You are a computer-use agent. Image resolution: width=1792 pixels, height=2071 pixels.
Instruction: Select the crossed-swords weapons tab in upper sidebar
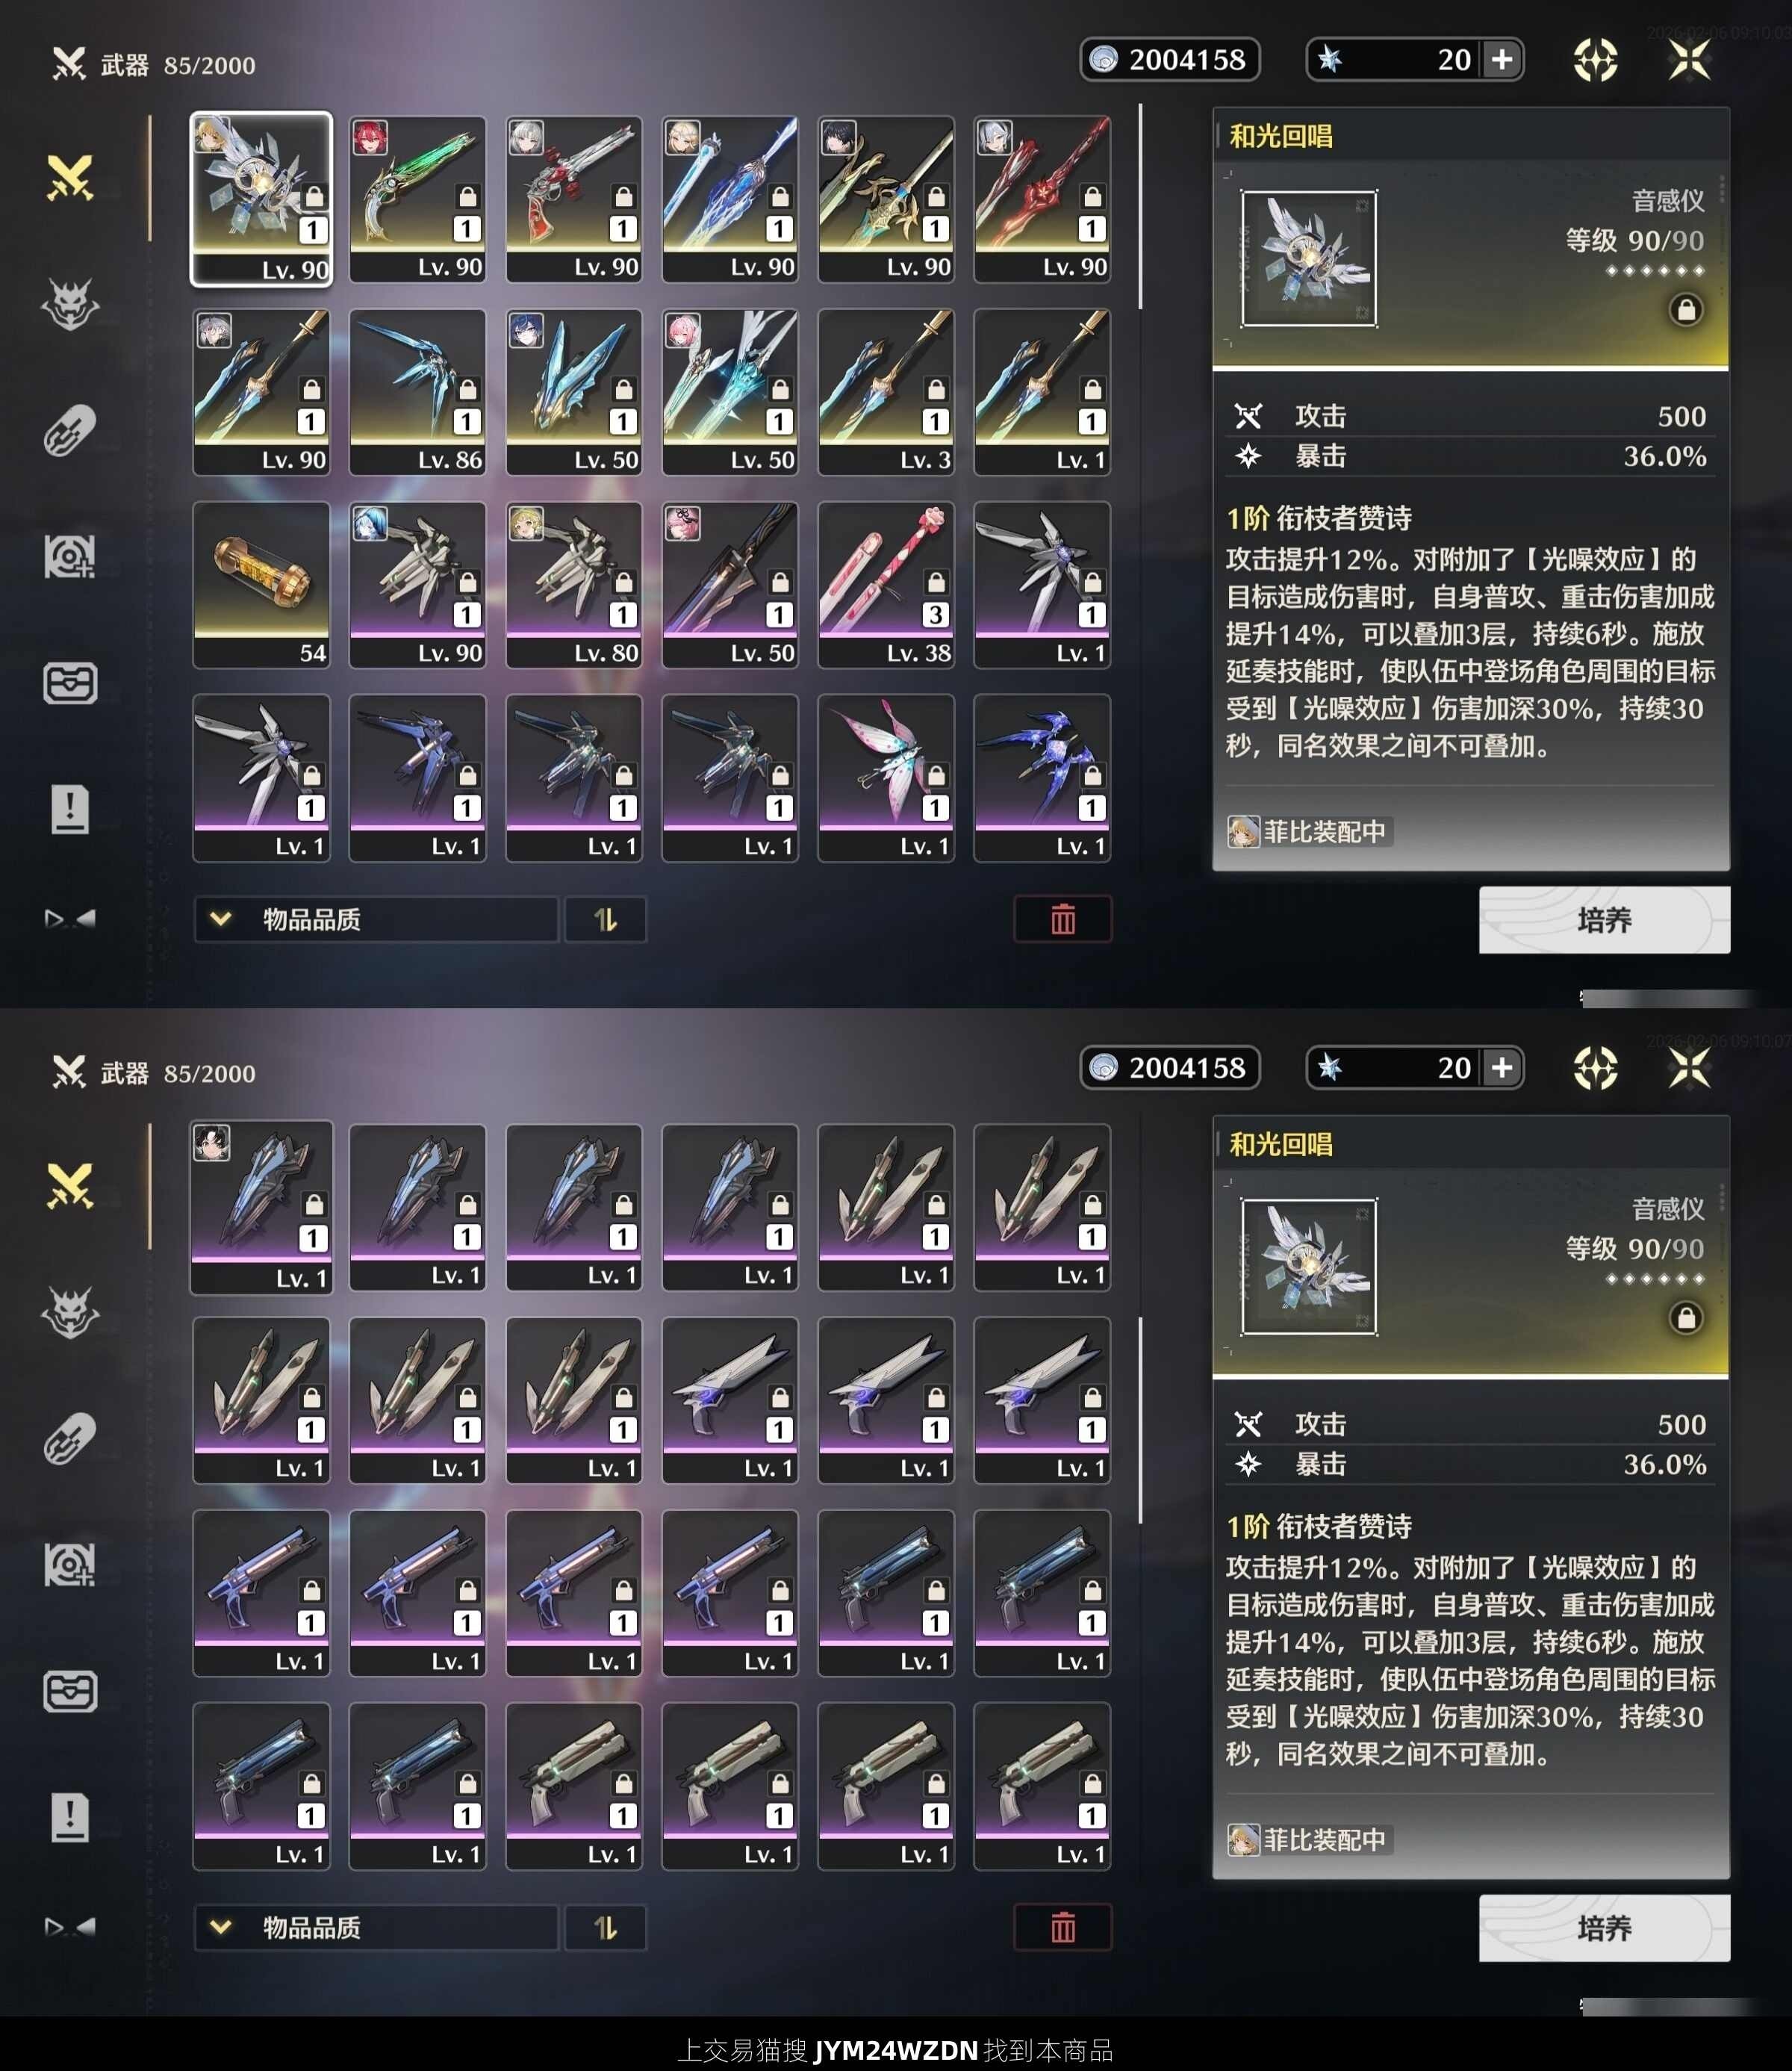coord(70,178)
